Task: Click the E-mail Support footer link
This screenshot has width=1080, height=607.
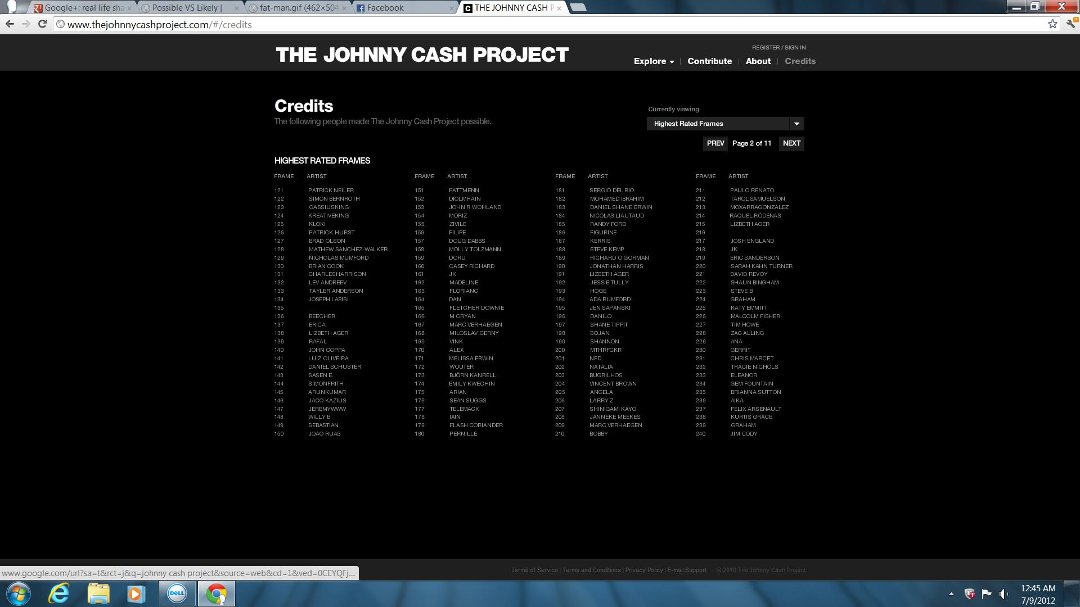Action: 687,570
